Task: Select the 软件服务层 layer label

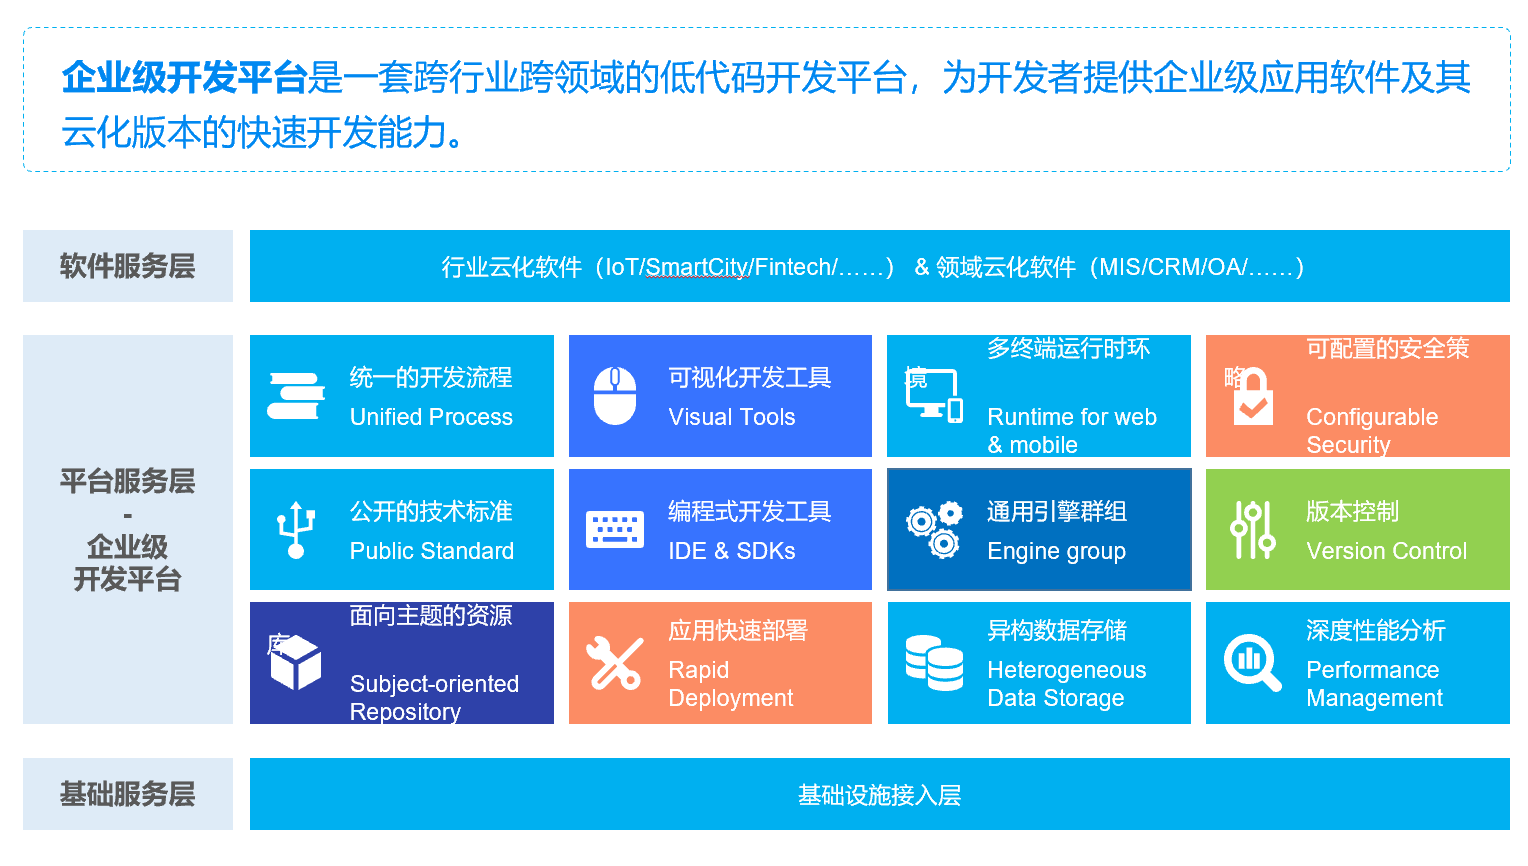Action: coord(128,266)
